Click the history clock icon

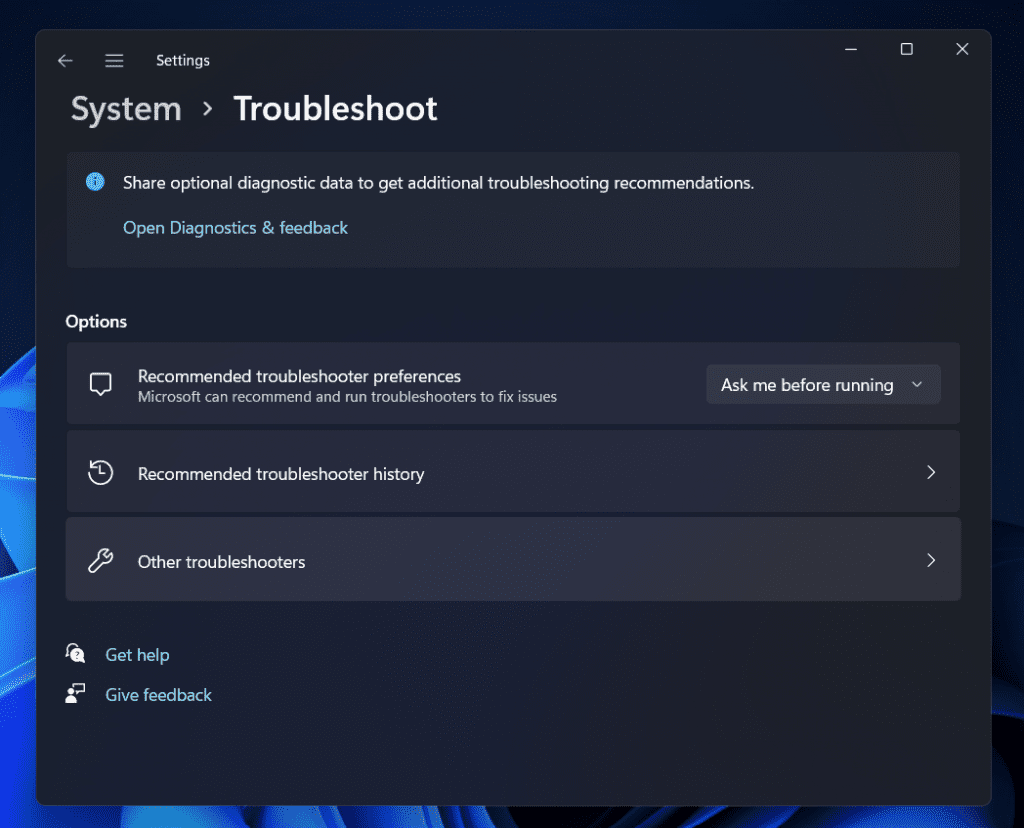pyautogui.click(x=101, y=472)
